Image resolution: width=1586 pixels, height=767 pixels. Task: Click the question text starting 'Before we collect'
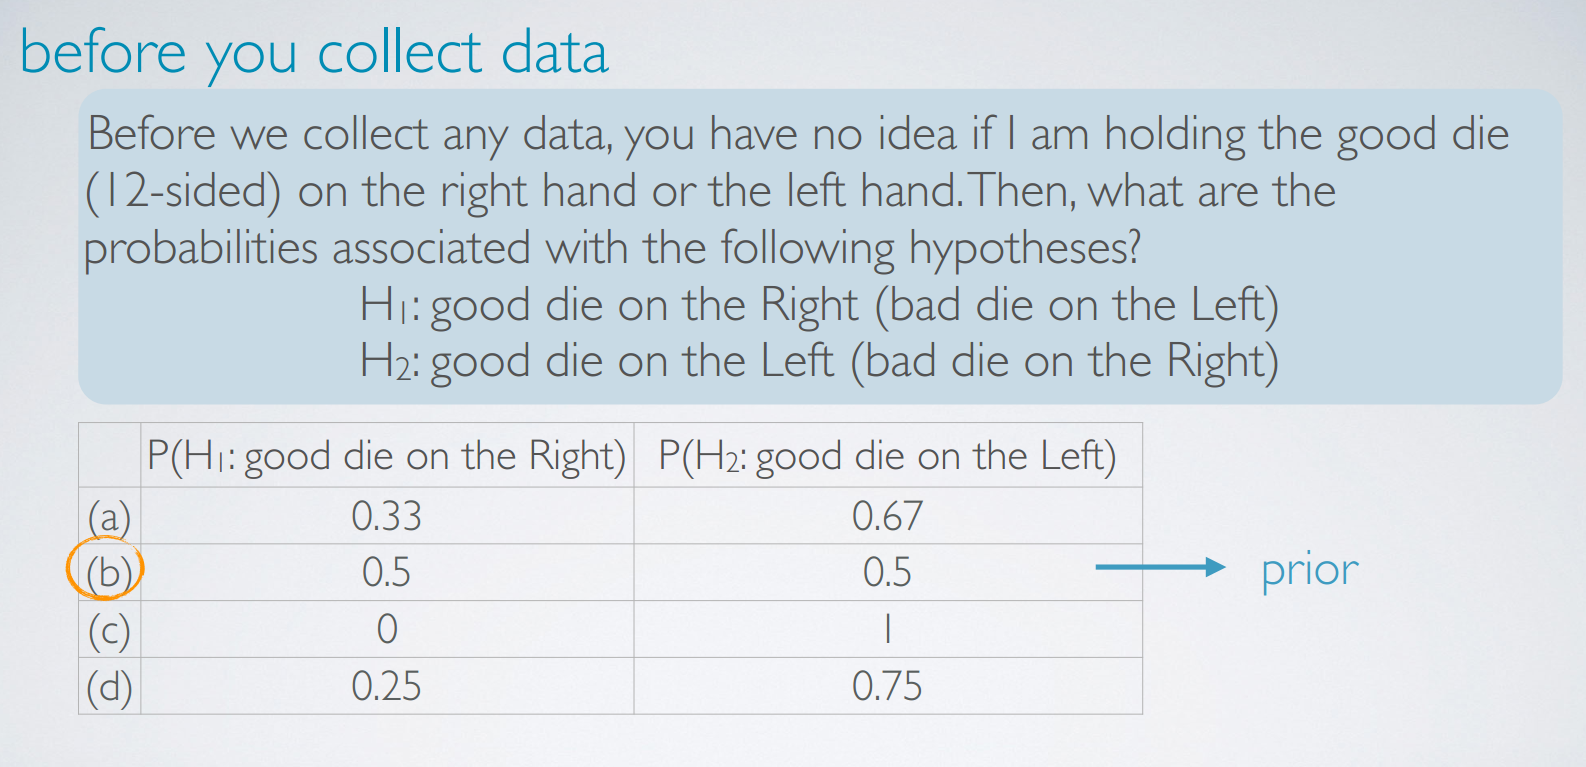pos(797,191)
